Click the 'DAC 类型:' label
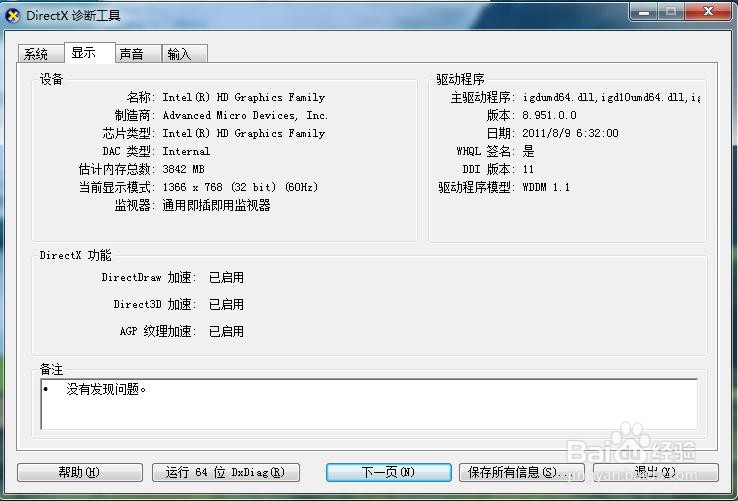The image size is (738, 501). coord(128,151)
